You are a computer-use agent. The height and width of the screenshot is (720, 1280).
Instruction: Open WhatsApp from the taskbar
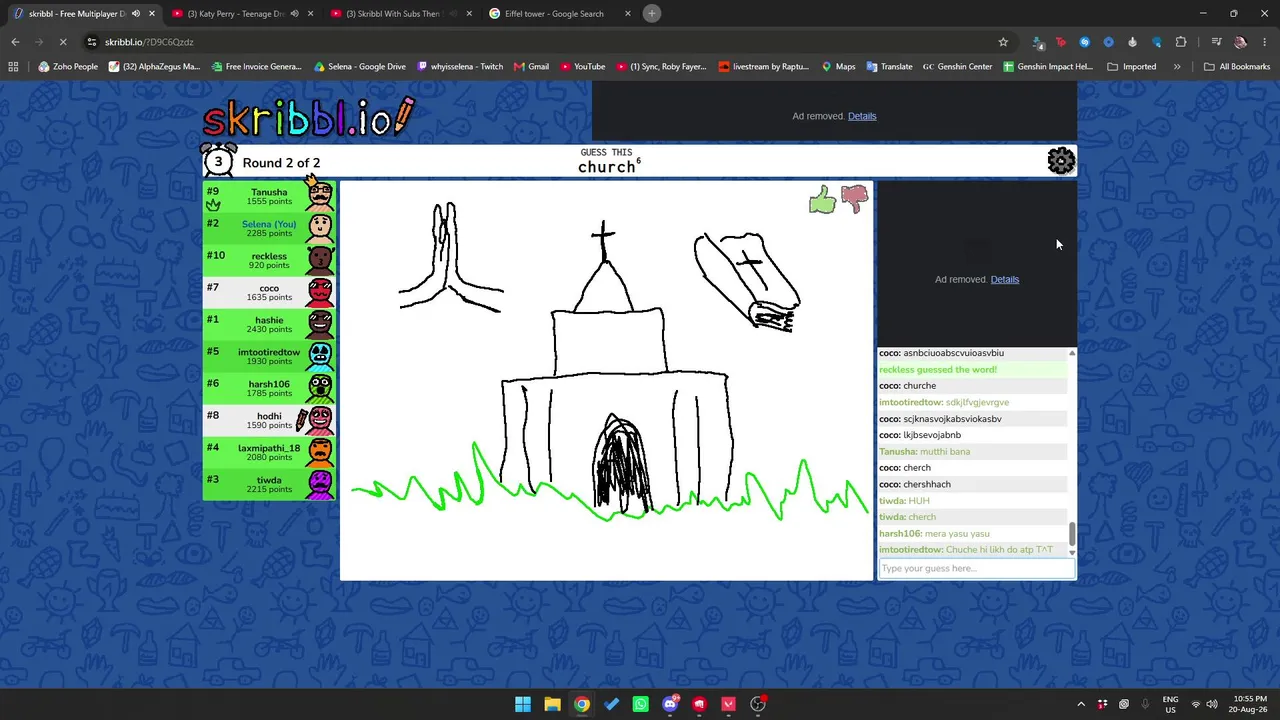[x=641, y=704]
